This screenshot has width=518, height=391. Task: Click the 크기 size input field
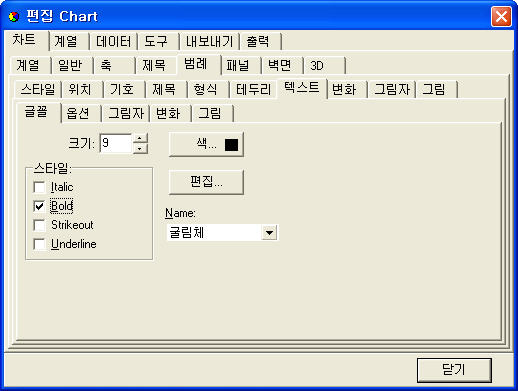(116, 143)
